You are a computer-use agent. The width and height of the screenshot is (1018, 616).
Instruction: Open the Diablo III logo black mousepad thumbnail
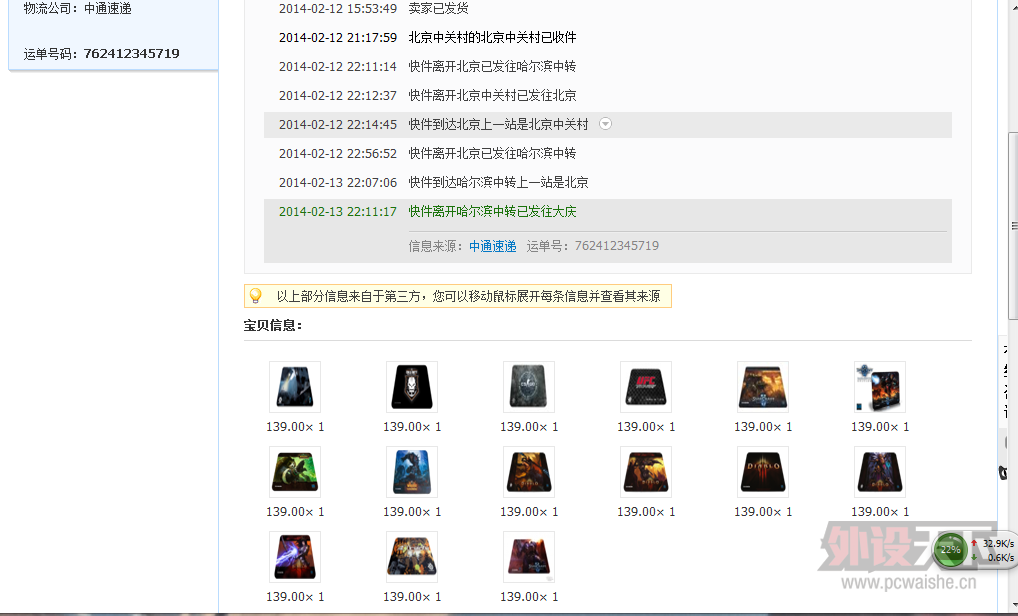pyautogui.click(x=763, y=472)
